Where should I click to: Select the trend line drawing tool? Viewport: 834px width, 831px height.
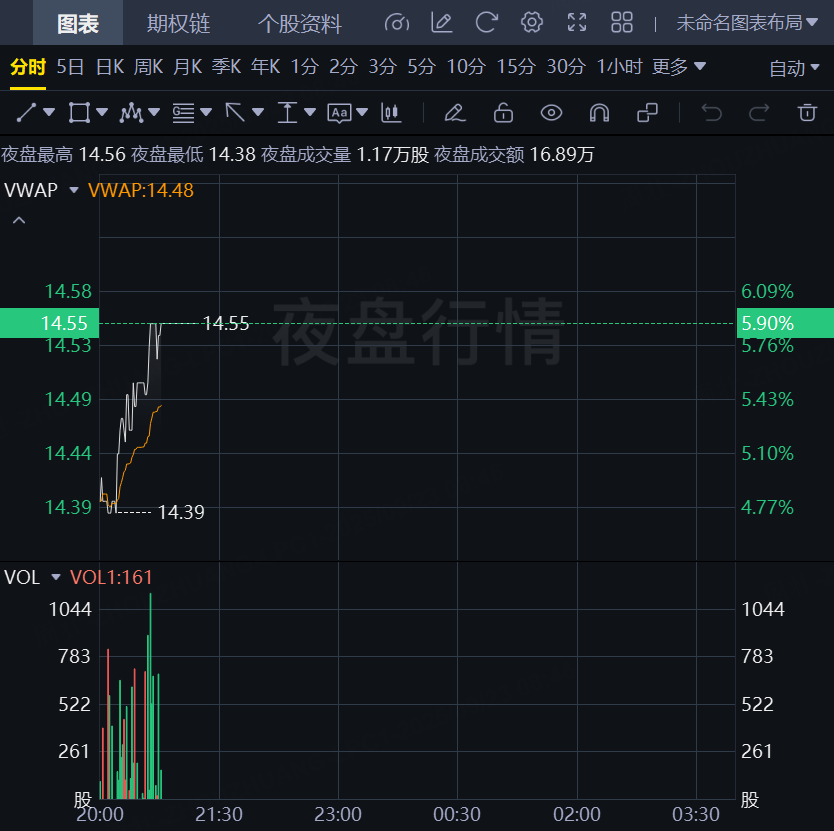(x=26, y=113)
